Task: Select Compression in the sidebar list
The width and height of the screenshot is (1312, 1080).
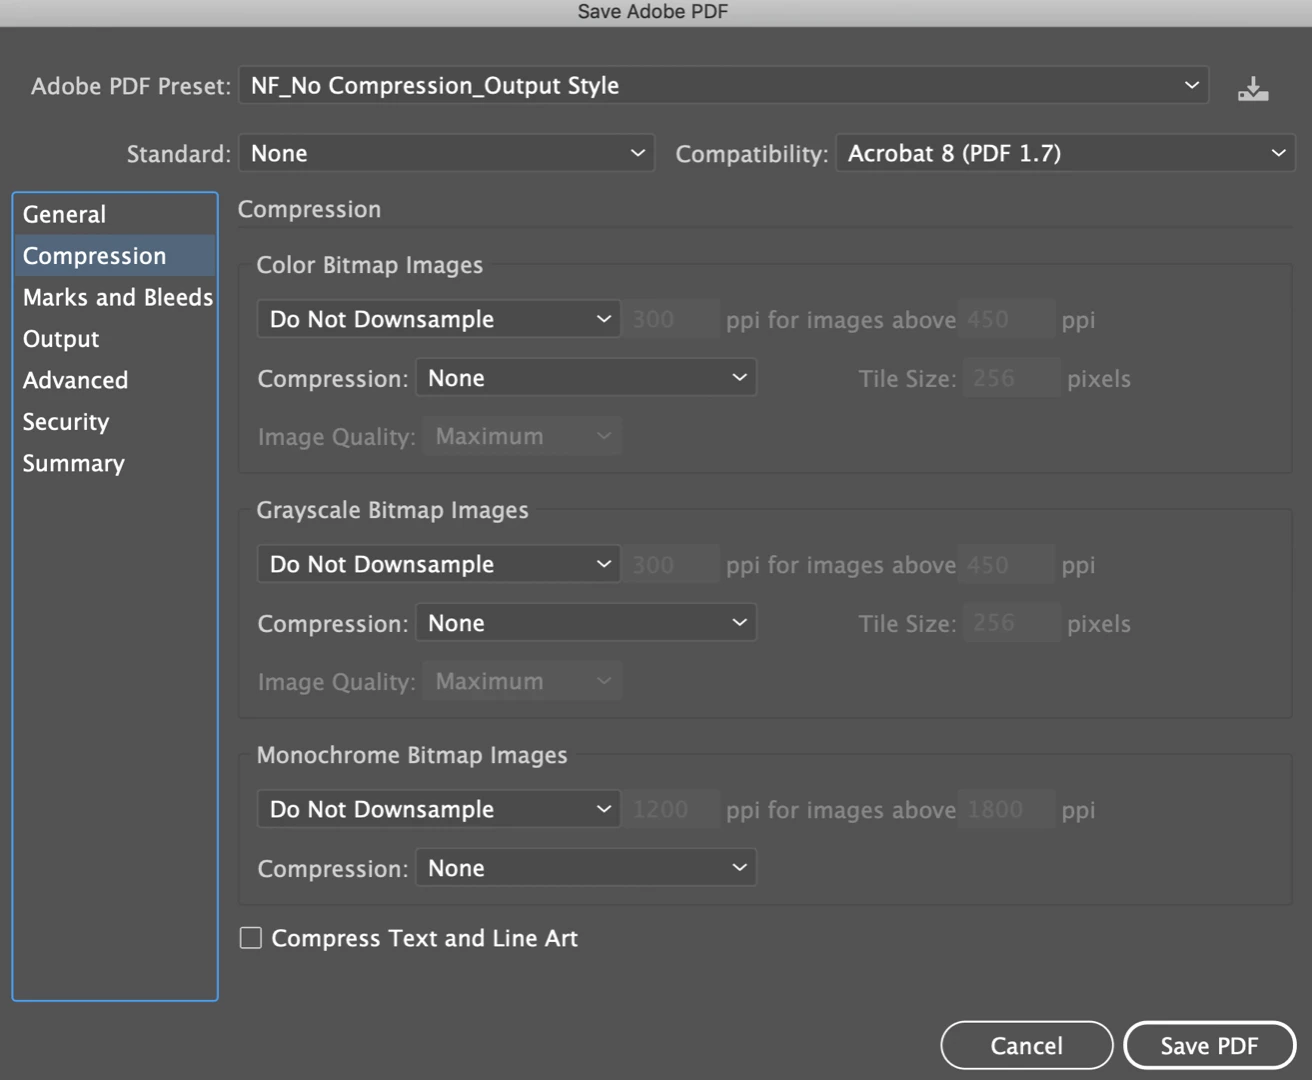Action: pyautogui.click(x=115, y=256)
